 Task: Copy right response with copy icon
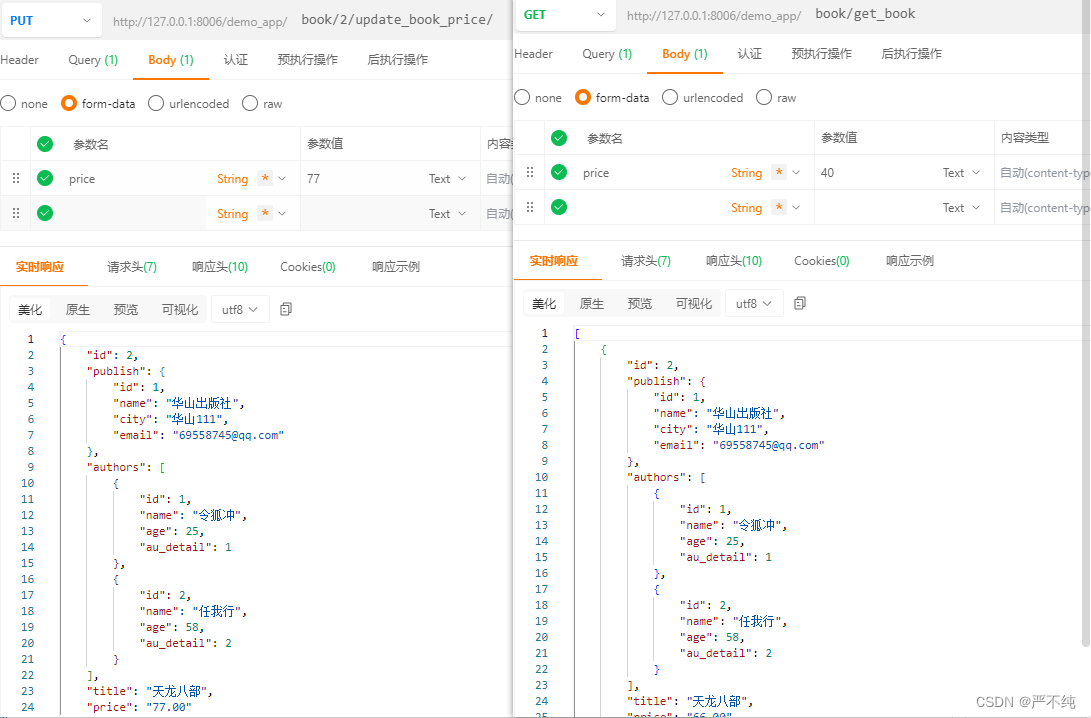800,303
